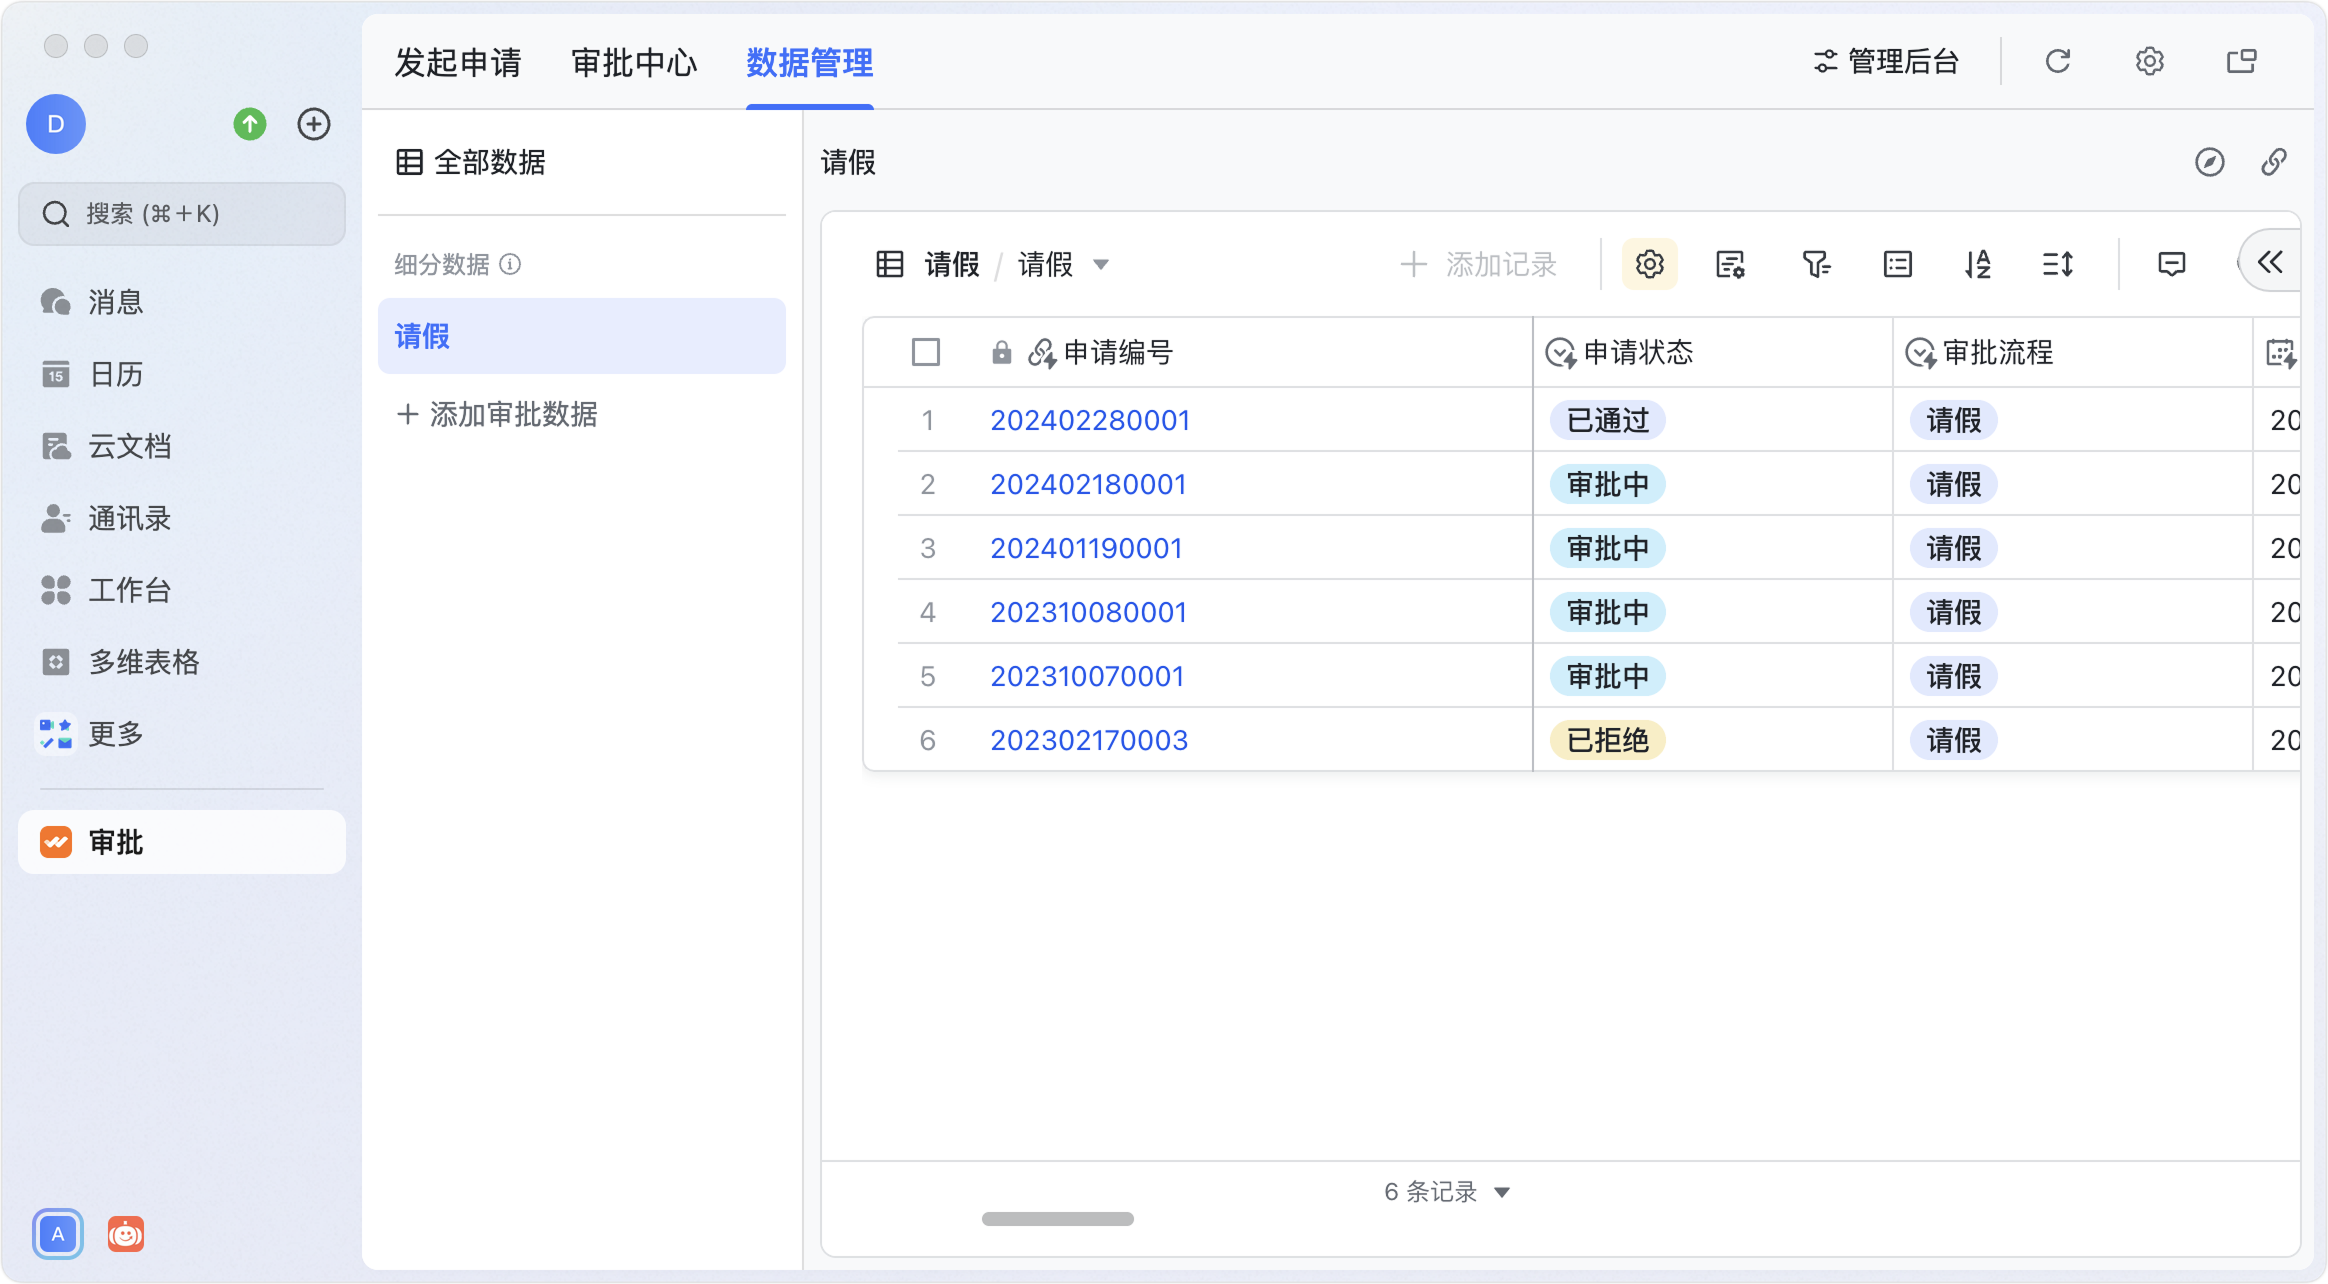Open record 202402280001 link
Image resolution: width=2328 pixels, height=1284 pixels.
coord(1090,420)
